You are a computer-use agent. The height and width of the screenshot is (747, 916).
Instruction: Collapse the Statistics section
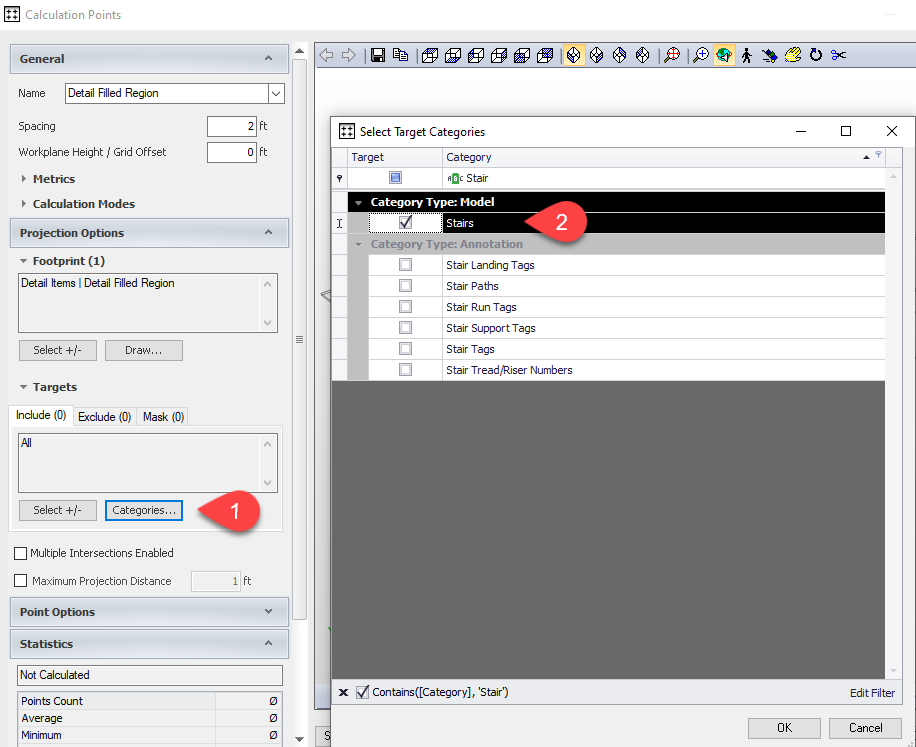tap(268, 644)
